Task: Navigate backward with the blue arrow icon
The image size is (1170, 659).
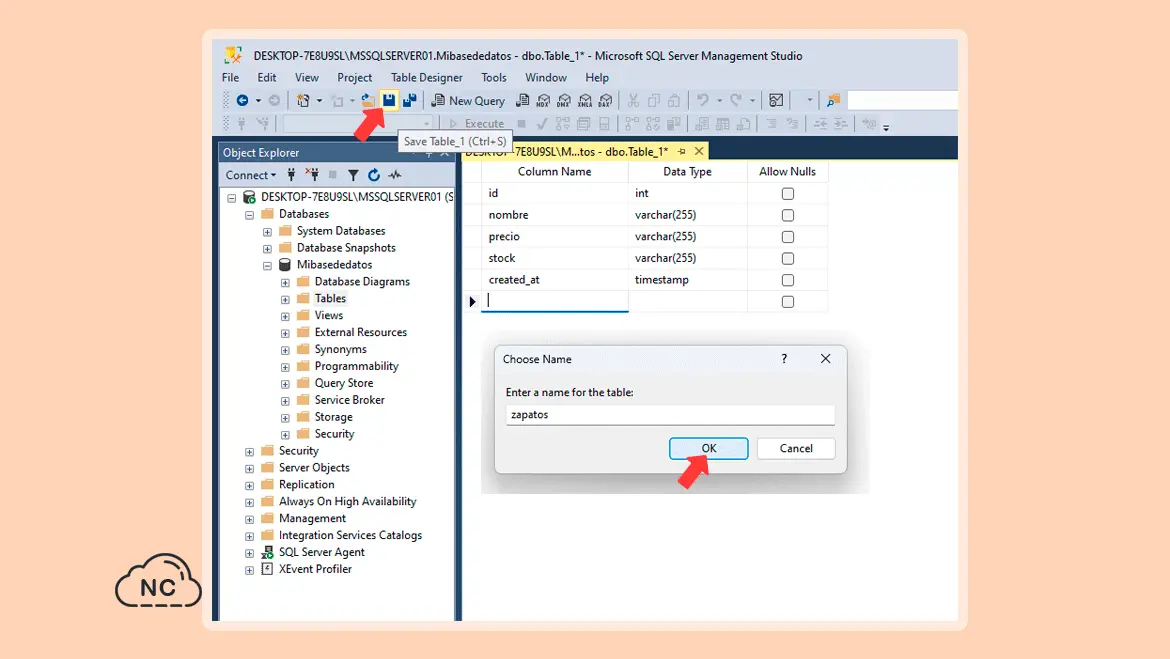Action: tap(243, 100)
